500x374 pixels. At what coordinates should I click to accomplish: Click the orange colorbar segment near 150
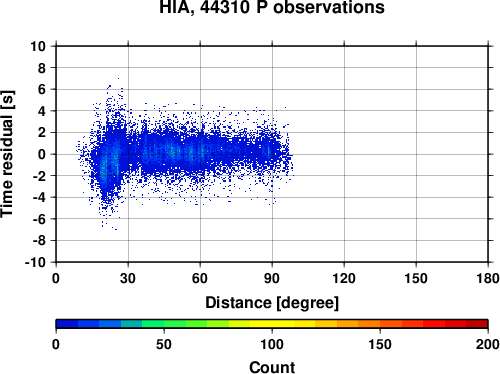(369, 324)
